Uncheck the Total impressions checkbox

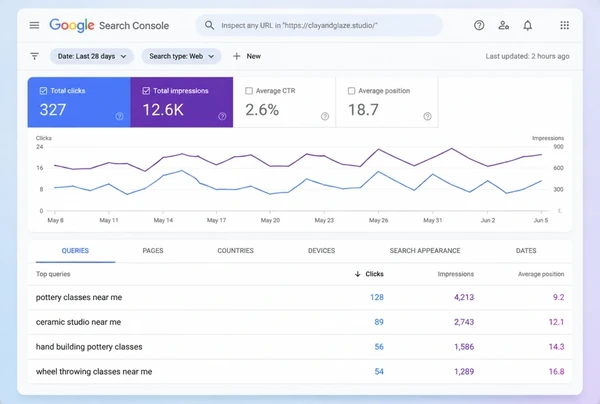[x=146, y=91]
